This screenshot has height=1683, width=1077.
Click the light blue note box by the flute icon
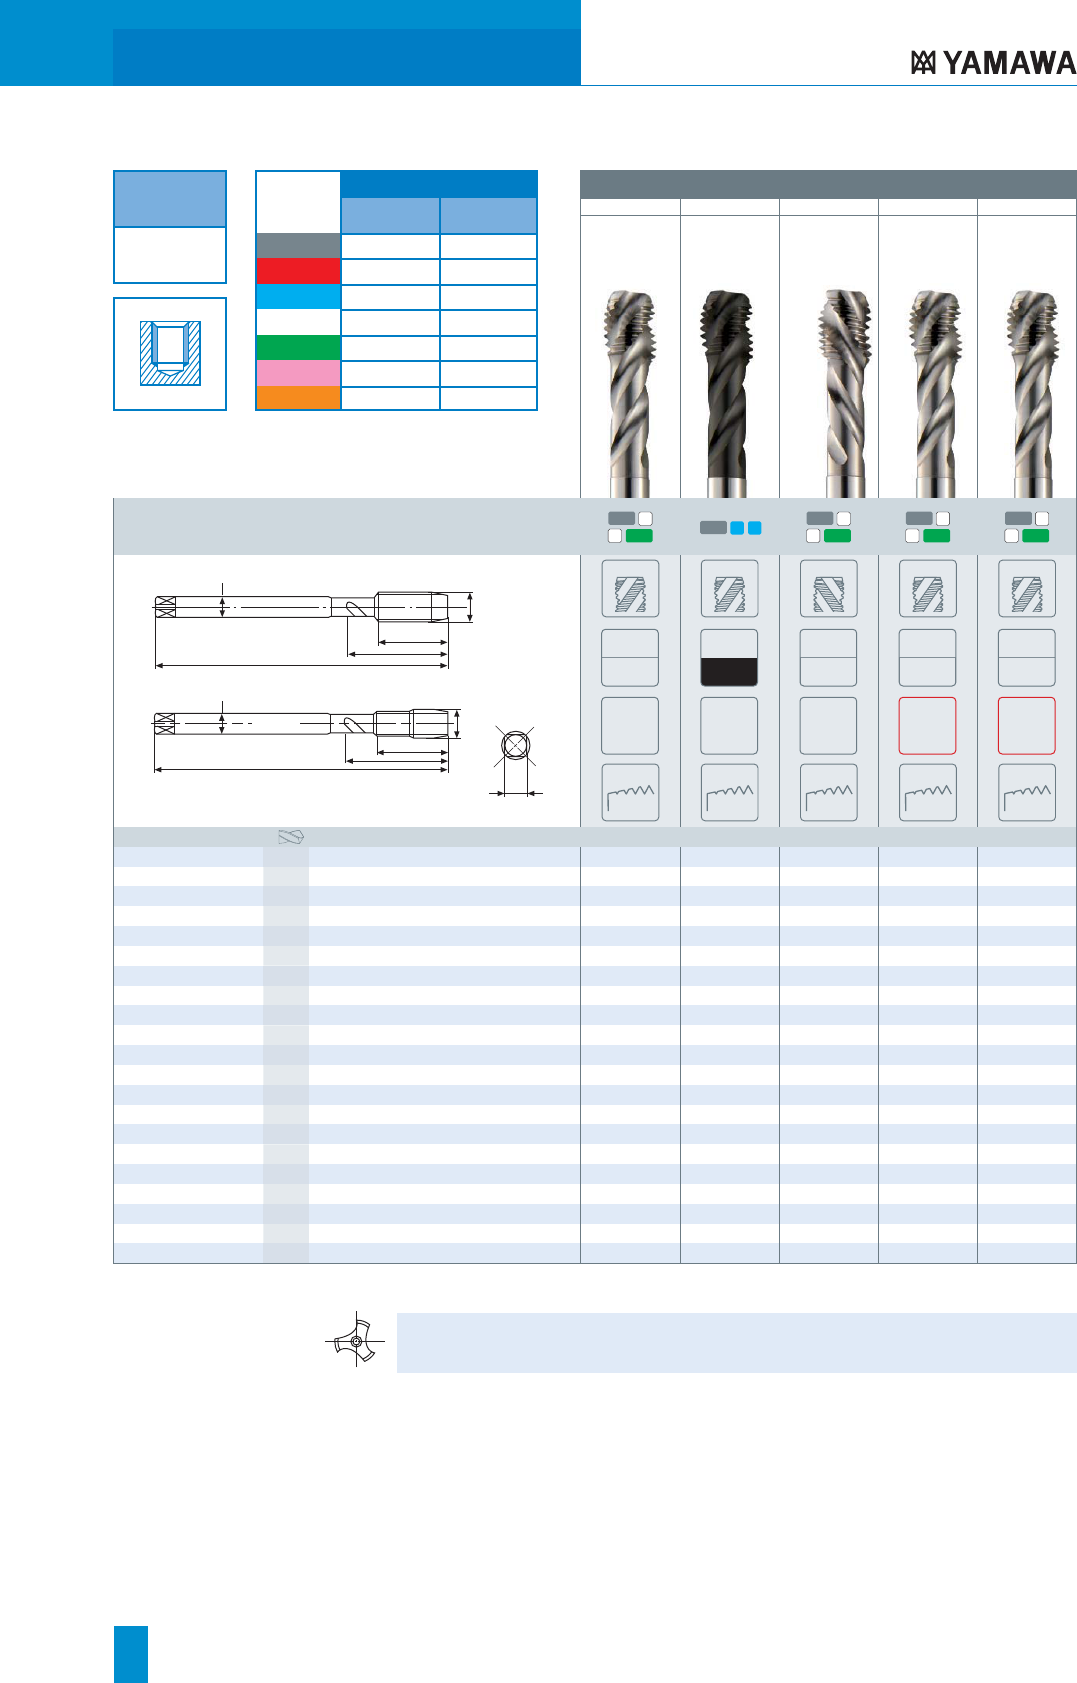click(737, 1342)
